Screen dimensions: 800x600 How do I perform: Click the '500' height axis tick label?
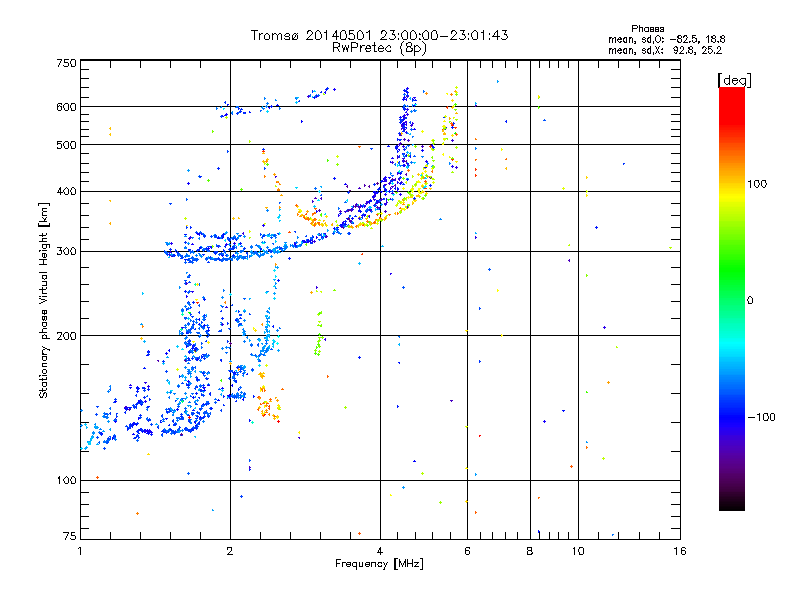[x=66, y=145]
